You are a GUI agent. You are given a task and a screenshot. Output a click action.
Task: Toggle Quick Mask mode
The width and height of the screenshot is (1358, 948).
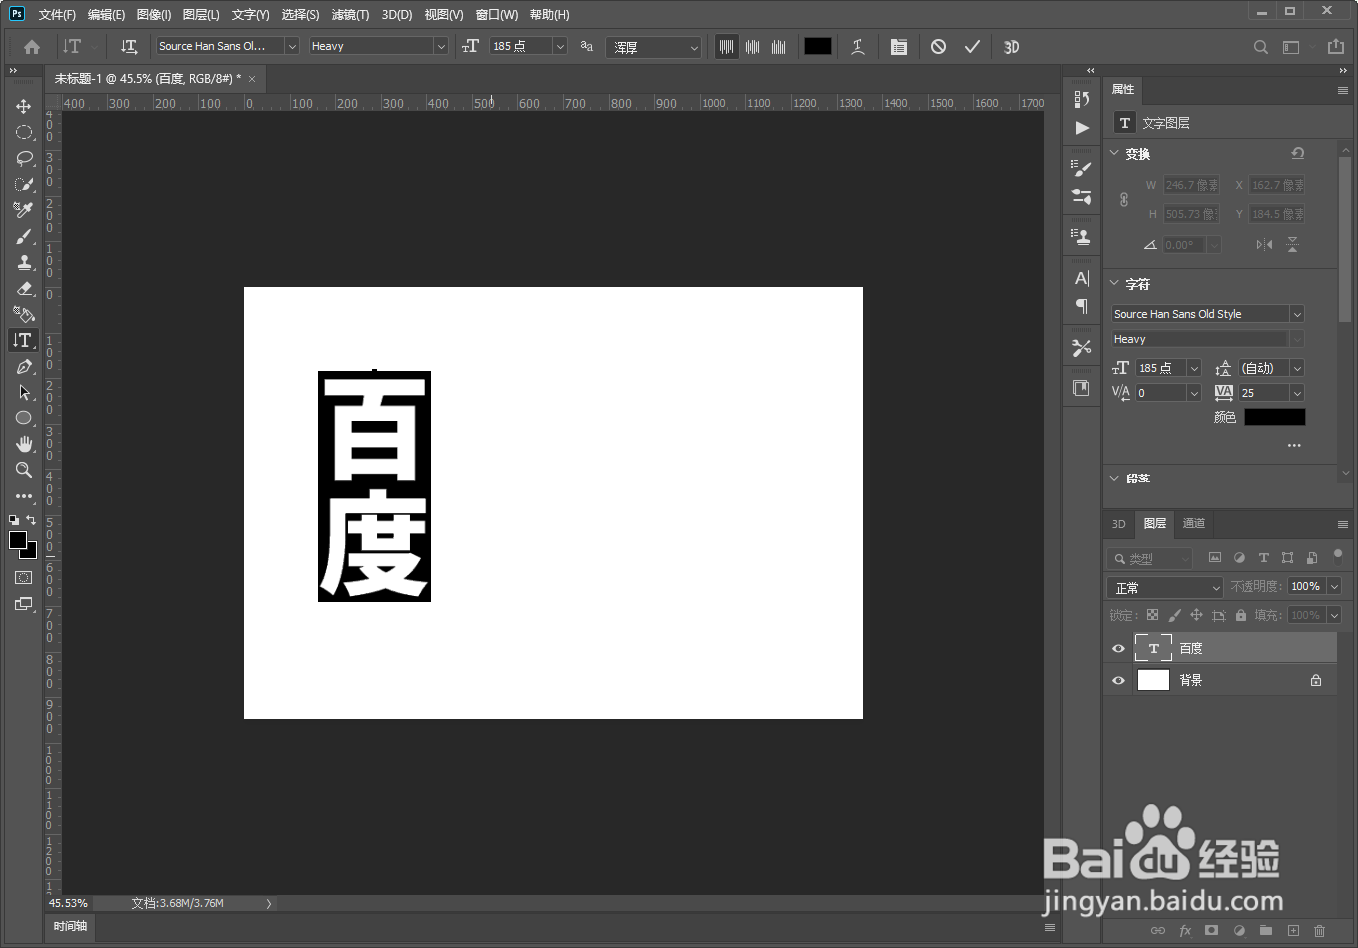(24, 578)
